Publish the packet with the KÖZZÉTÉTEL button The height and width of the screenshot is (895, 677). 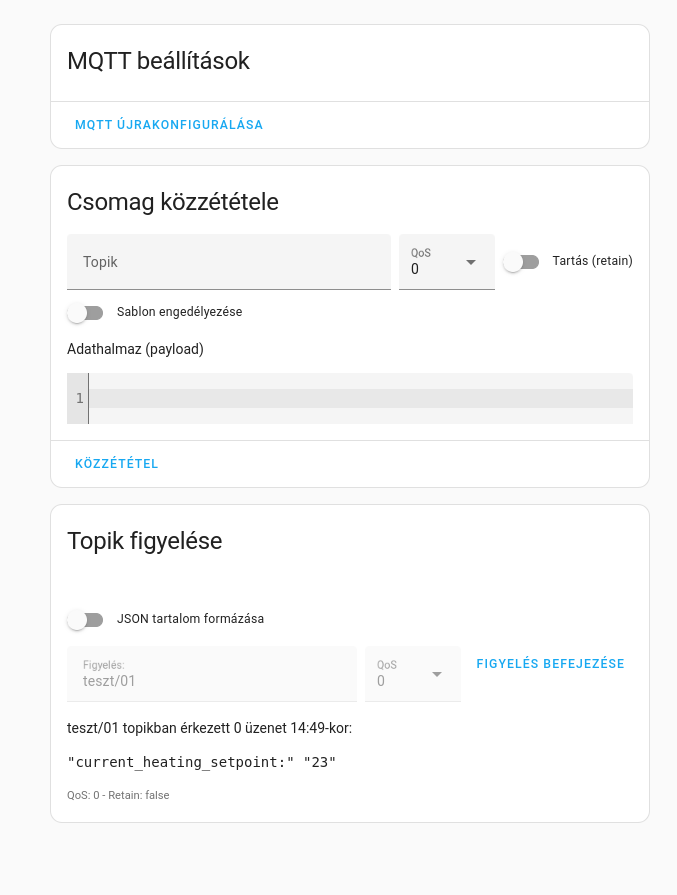(x=116, y=463)
